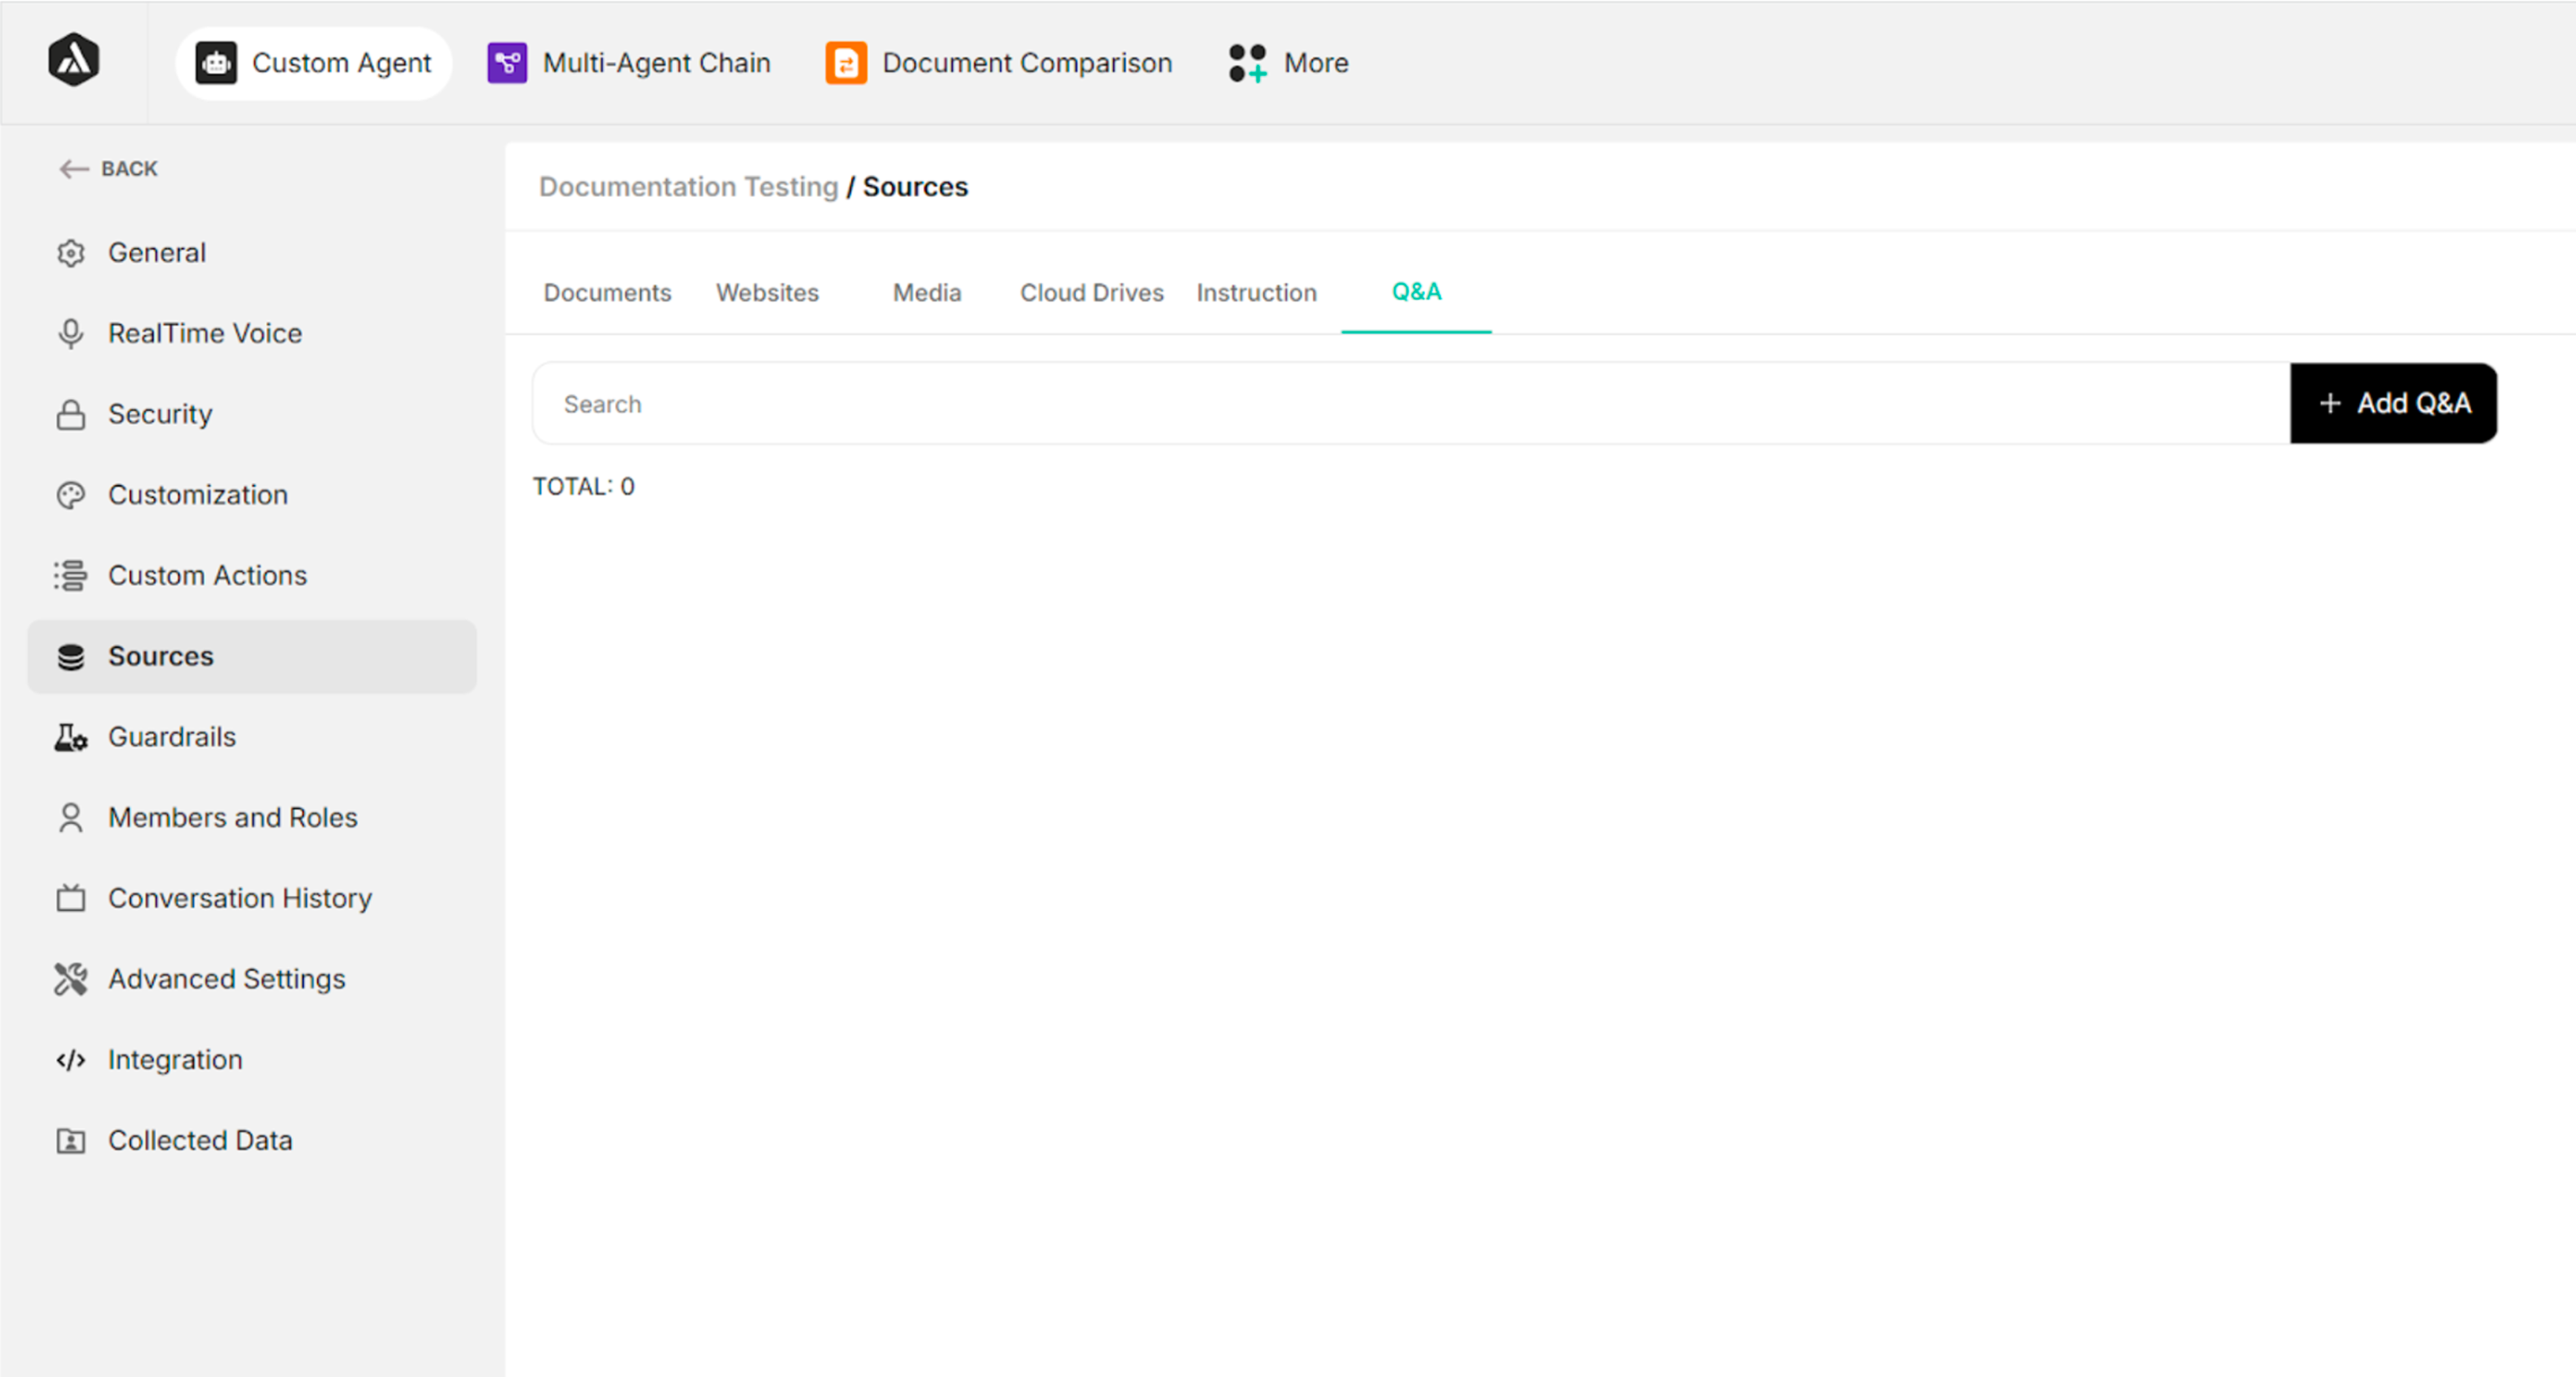Click the Guardrails flask icon
This screenshot has width=2576, height=1377.
click(x=71, y=737)
